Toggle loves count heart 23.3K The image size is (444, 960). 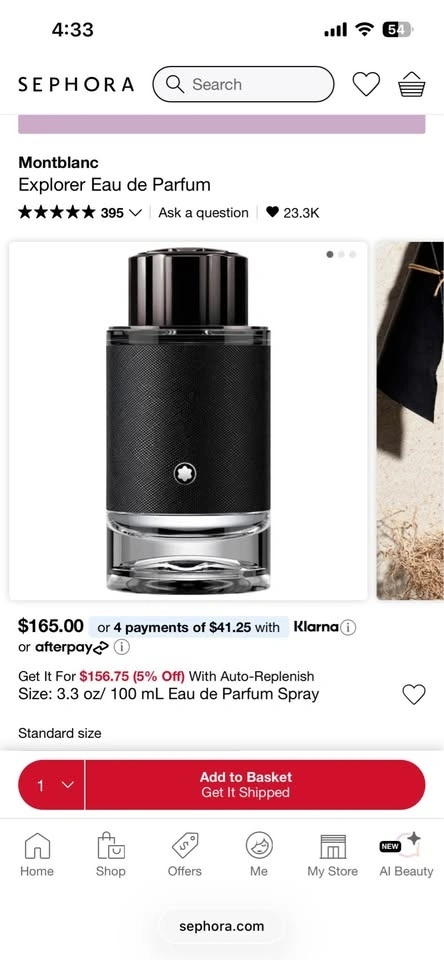pos(273,212)
